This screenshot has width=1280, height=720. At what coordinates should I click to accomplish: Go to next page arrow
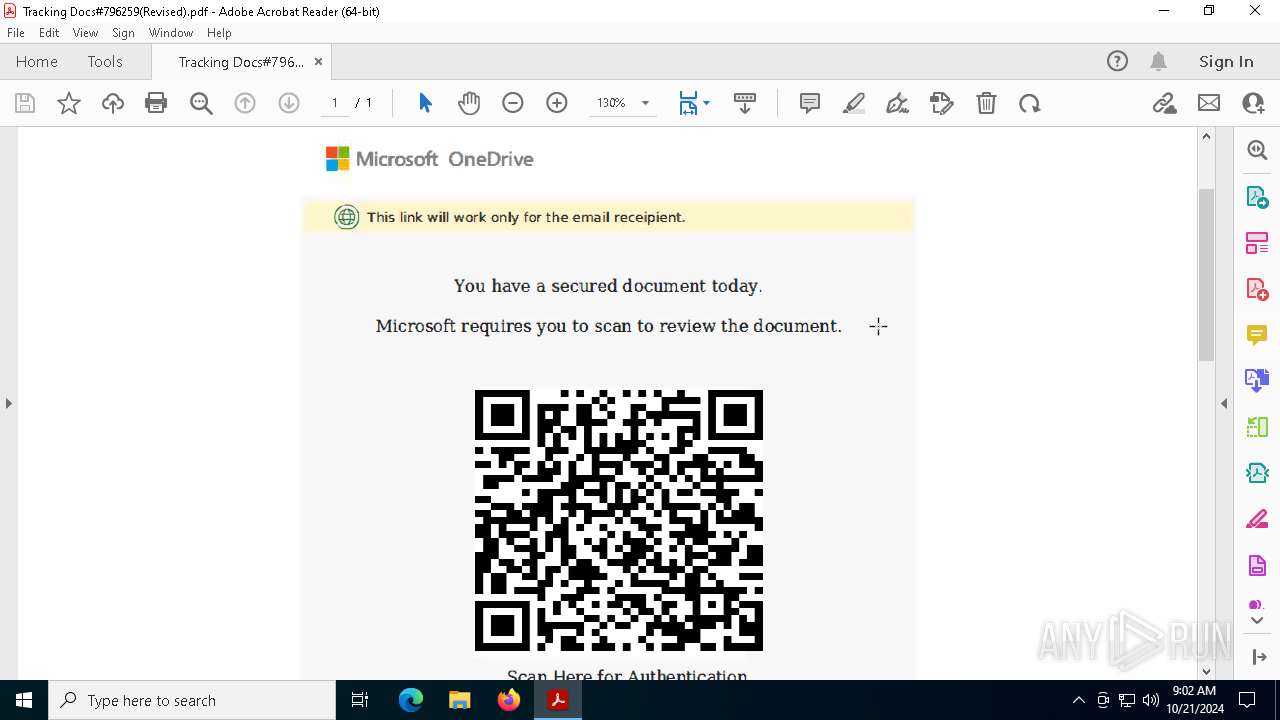289,103
